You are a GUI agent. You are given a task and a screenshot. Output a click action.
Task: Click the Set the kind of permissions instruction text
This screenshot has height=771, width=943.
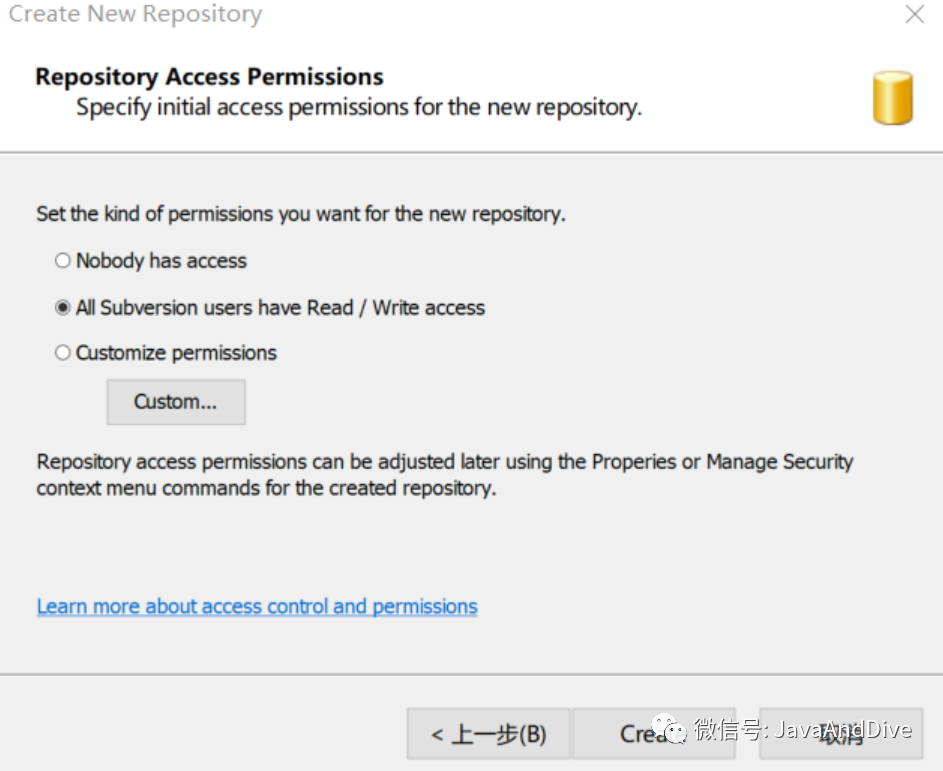301,214
